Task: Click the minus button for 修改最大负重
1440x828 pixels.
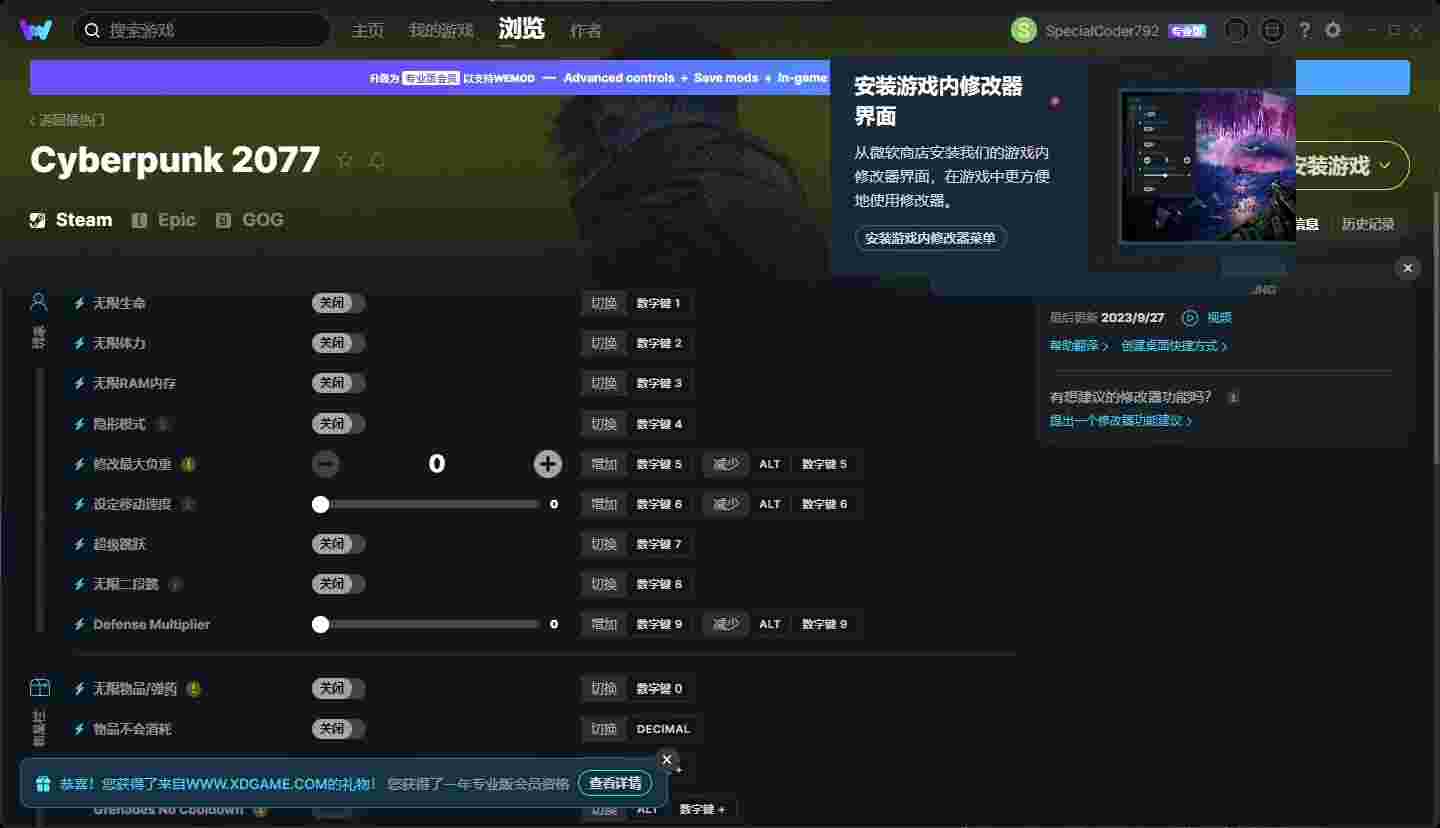Action: (x=326, y=464)
